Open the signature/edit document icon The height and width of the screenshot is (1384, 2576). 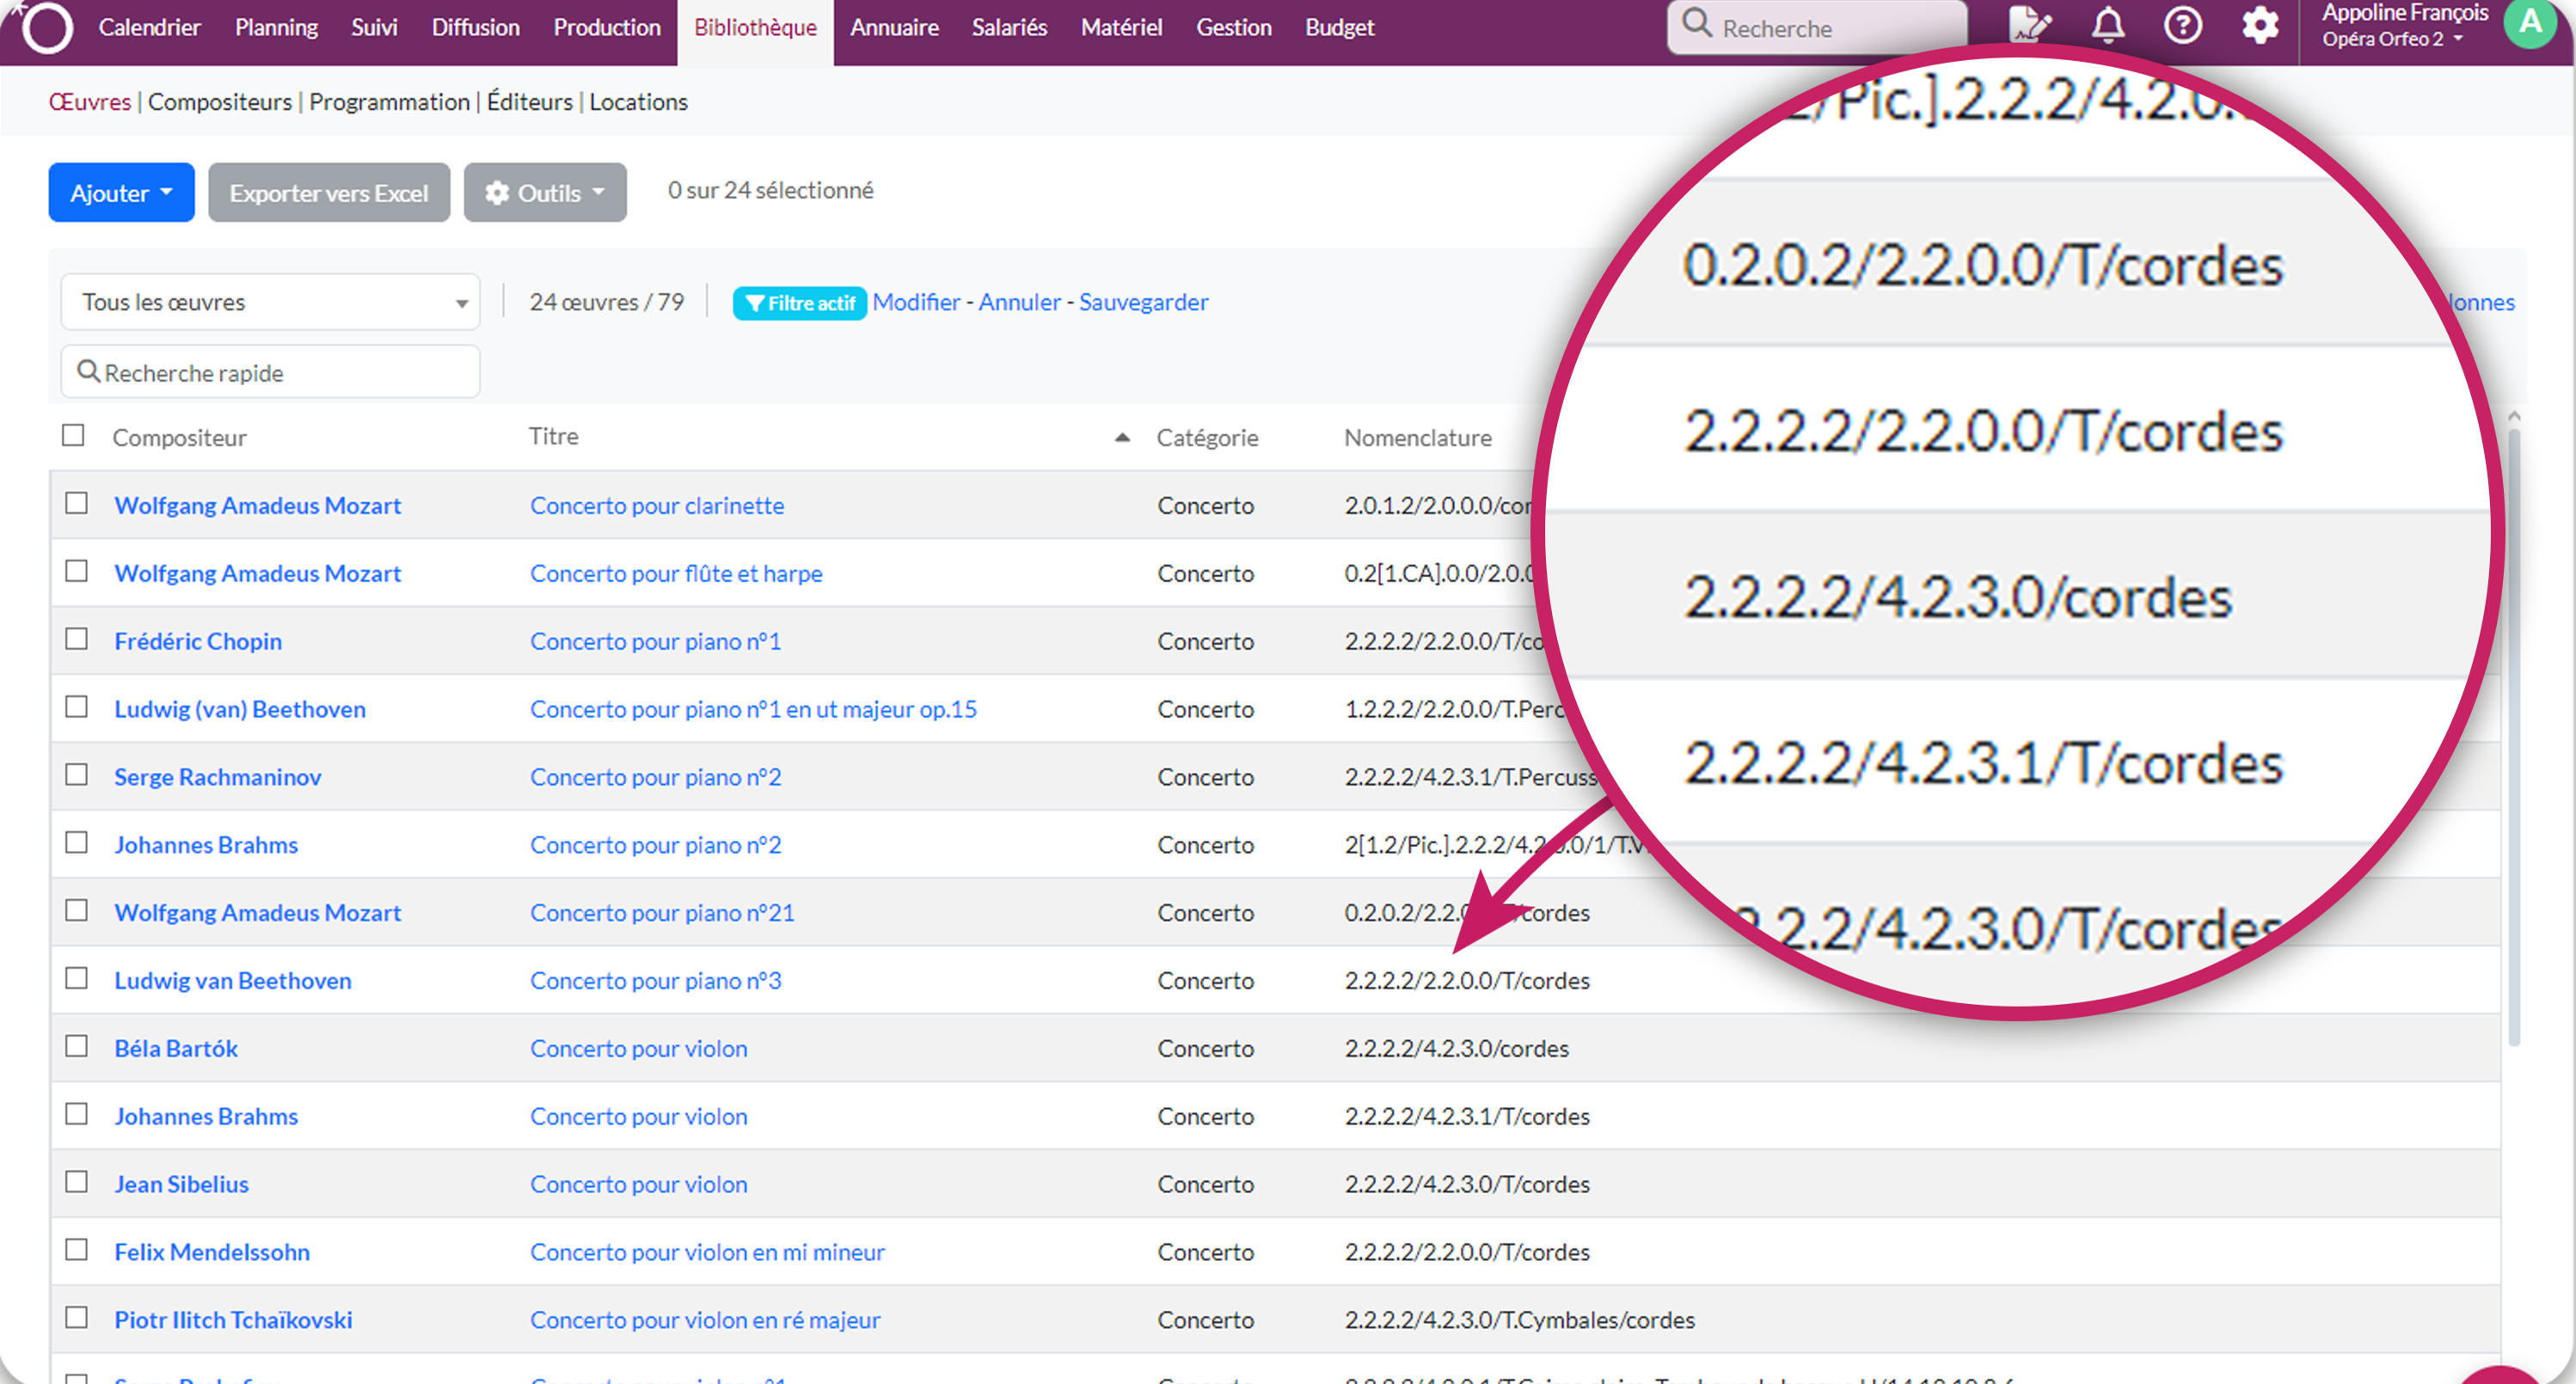pos(2029,25)
